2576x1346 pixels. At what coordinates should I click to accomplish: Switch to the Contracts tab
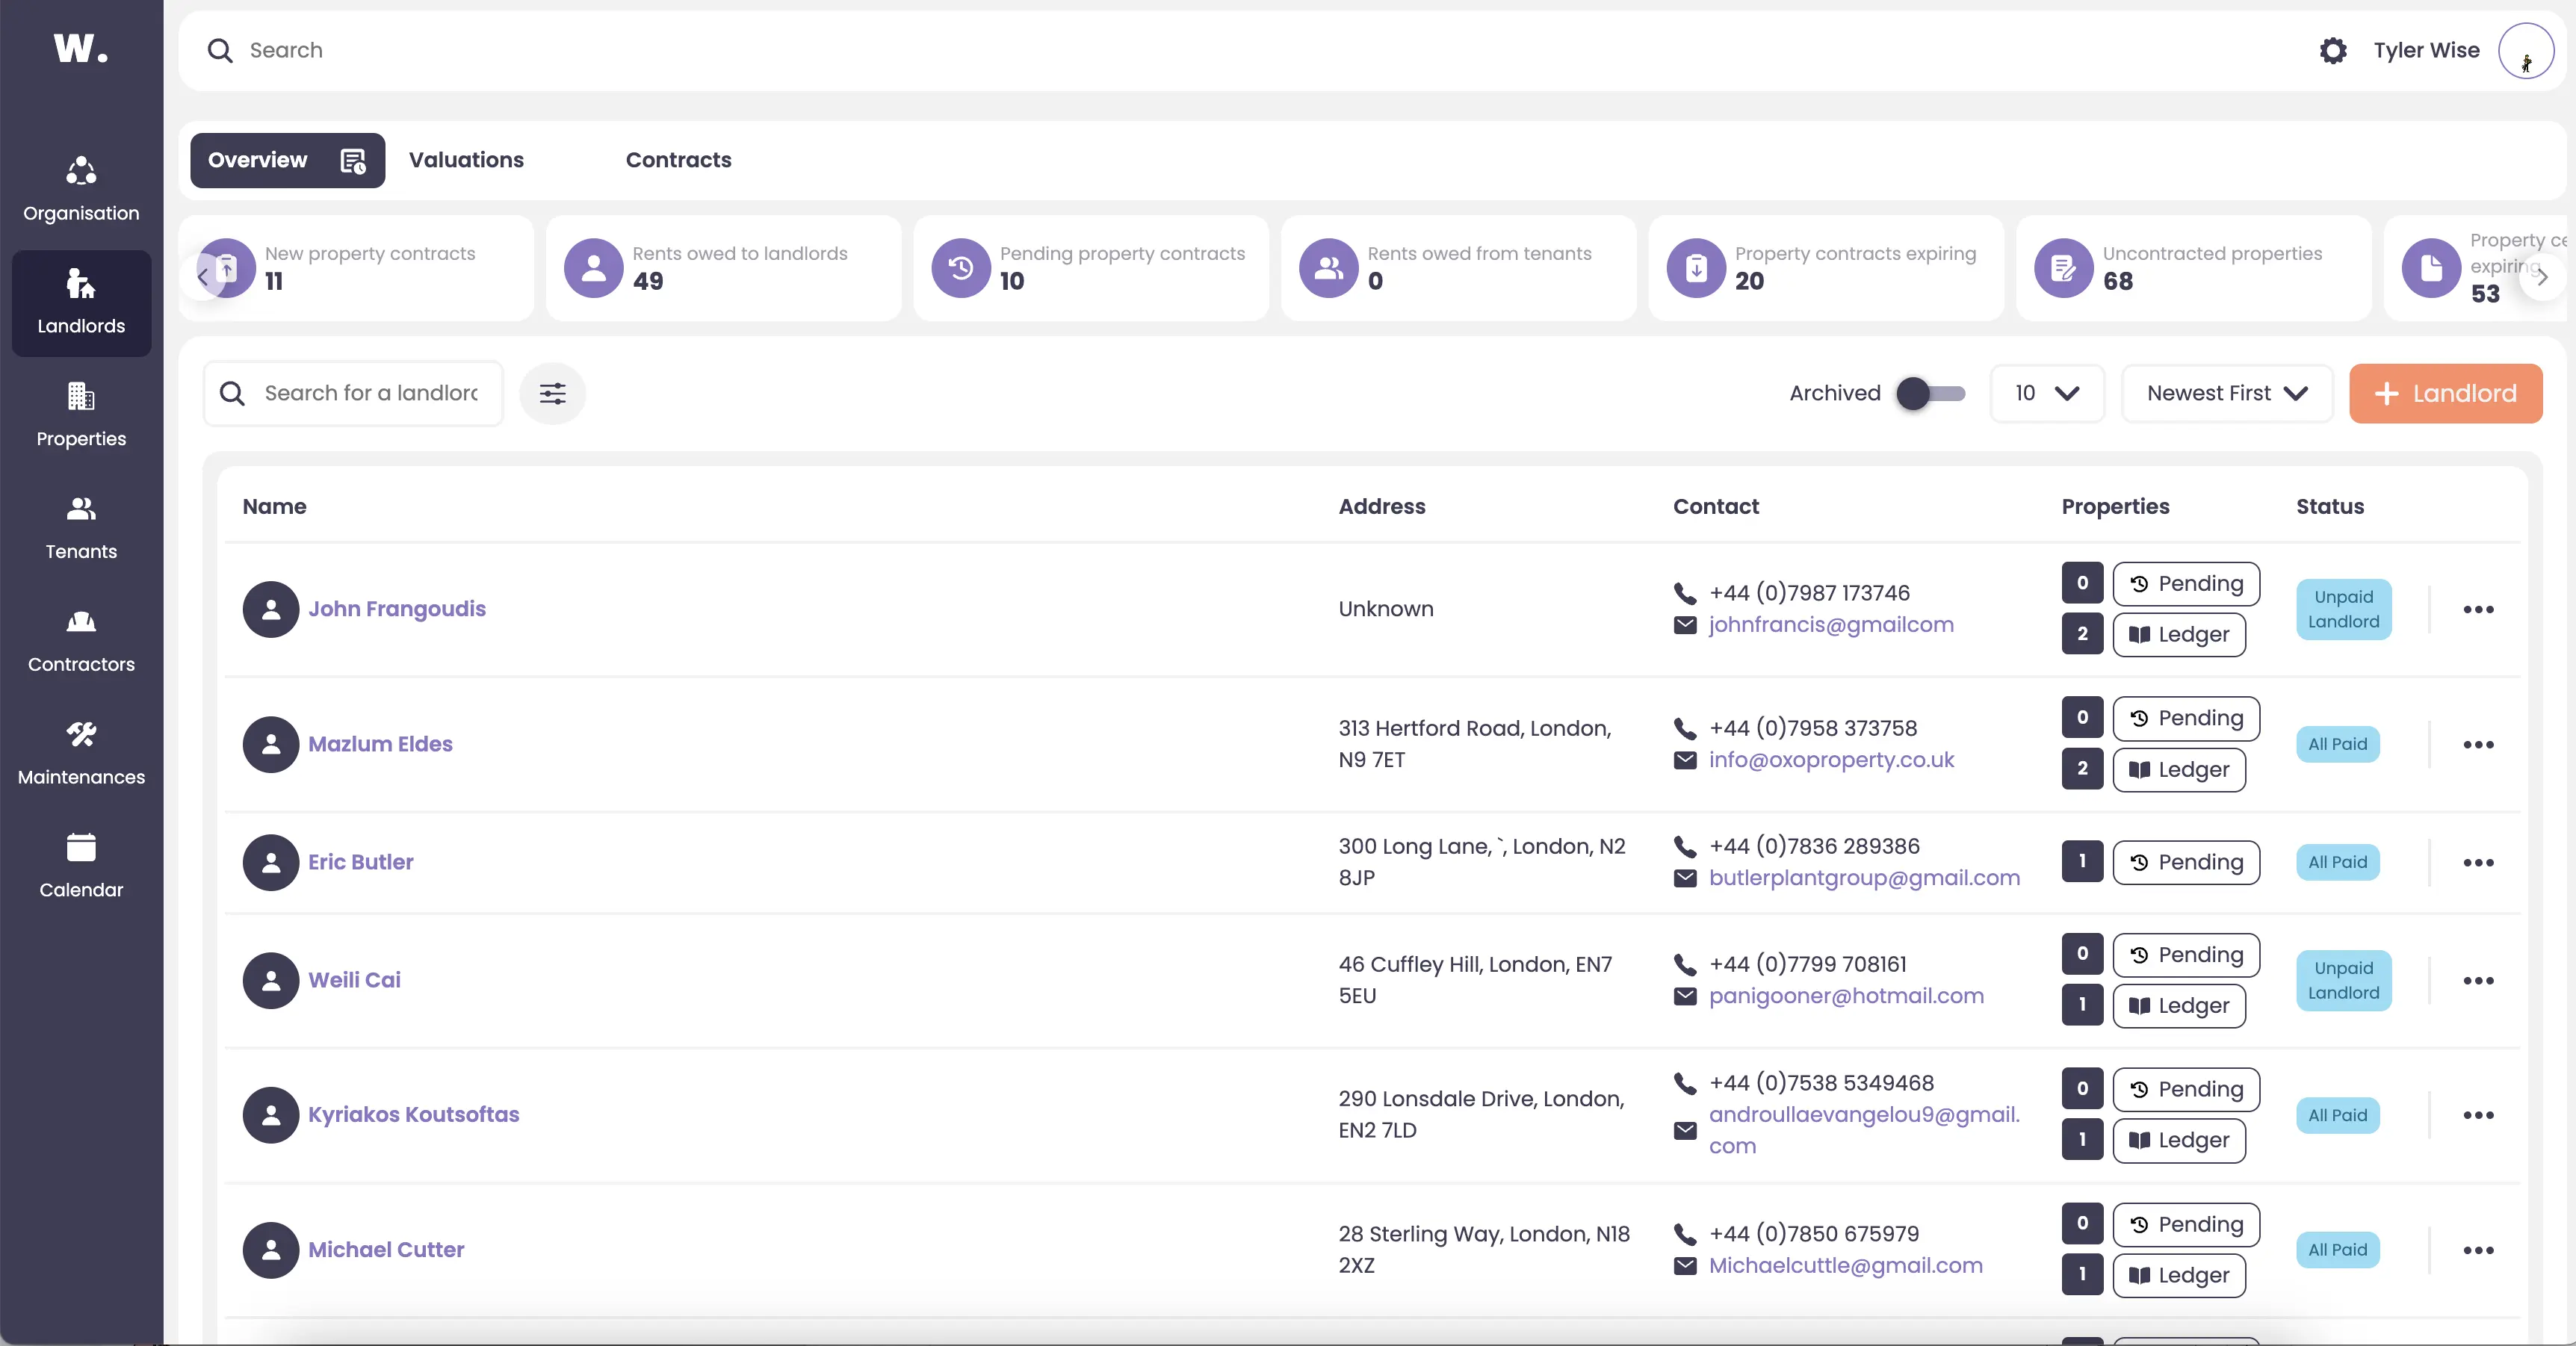coord(678,160)
